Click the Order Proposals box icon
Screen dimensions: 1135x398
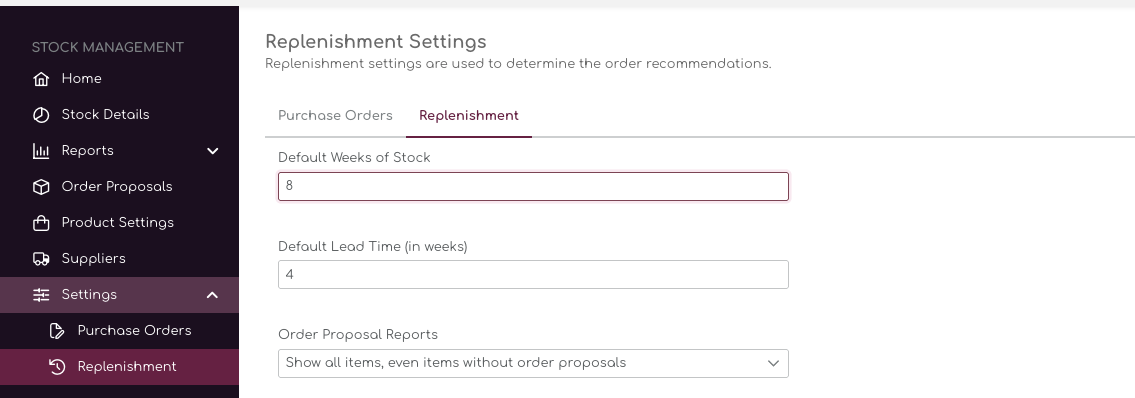(41, 187)
